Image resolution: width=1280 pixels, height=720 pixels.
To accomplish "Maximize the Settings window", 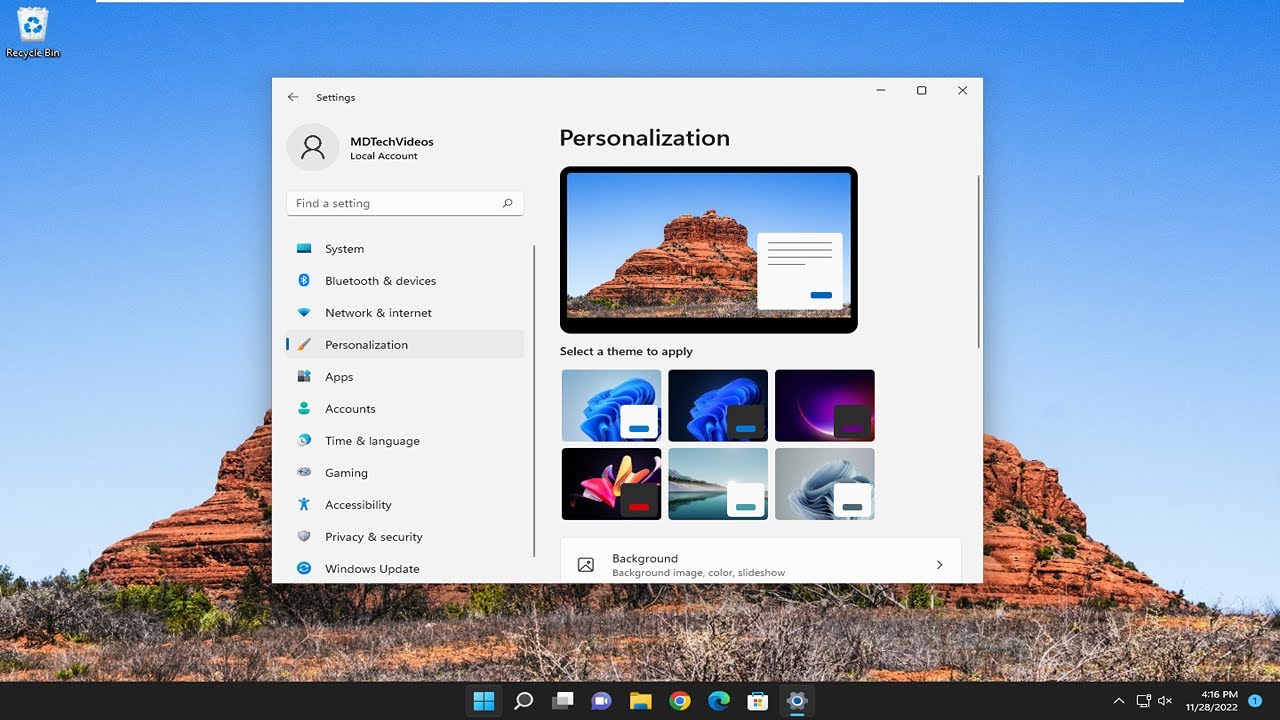I will (921, 90).
